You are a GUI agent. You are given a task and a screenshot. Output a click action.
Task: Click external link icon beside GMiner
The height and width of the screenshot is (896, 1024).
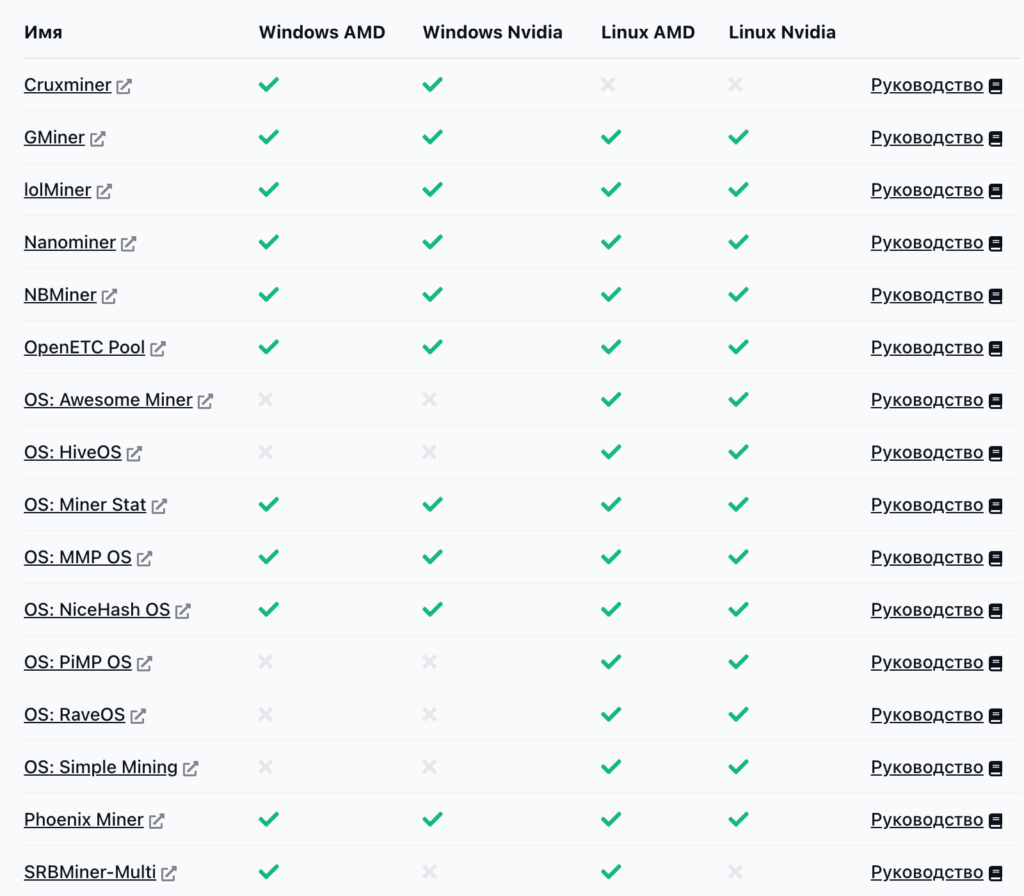click(x=98, y=139)
